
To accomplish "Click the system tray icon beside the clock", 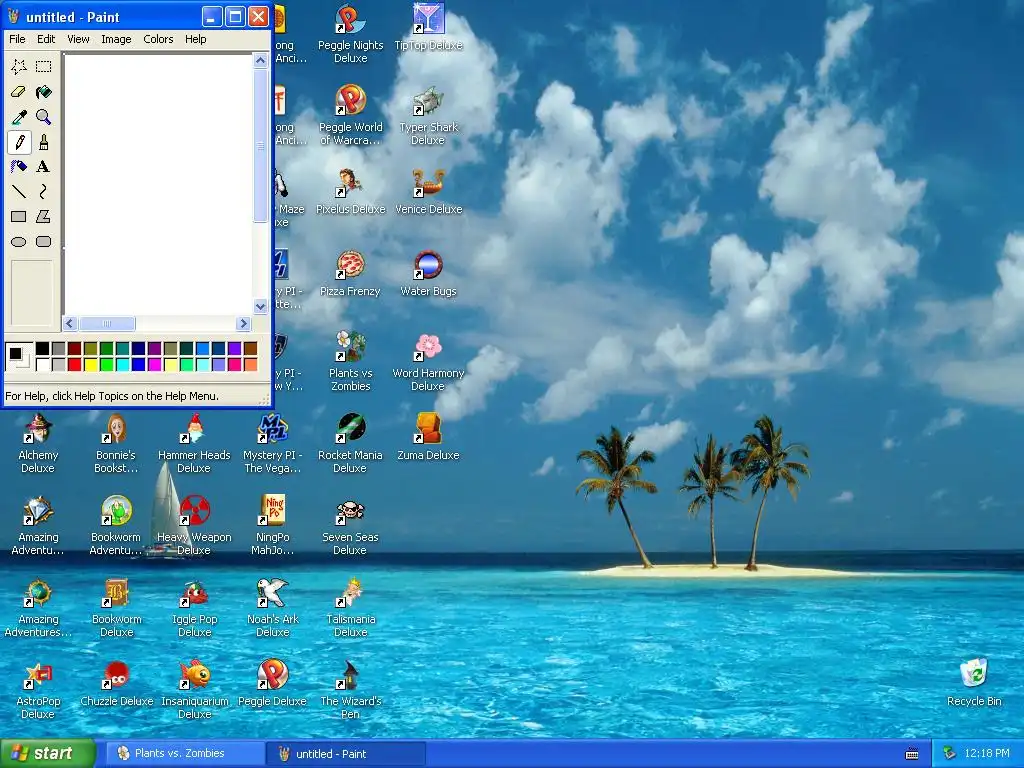I will pyautogui.click(x=950, y=753).
